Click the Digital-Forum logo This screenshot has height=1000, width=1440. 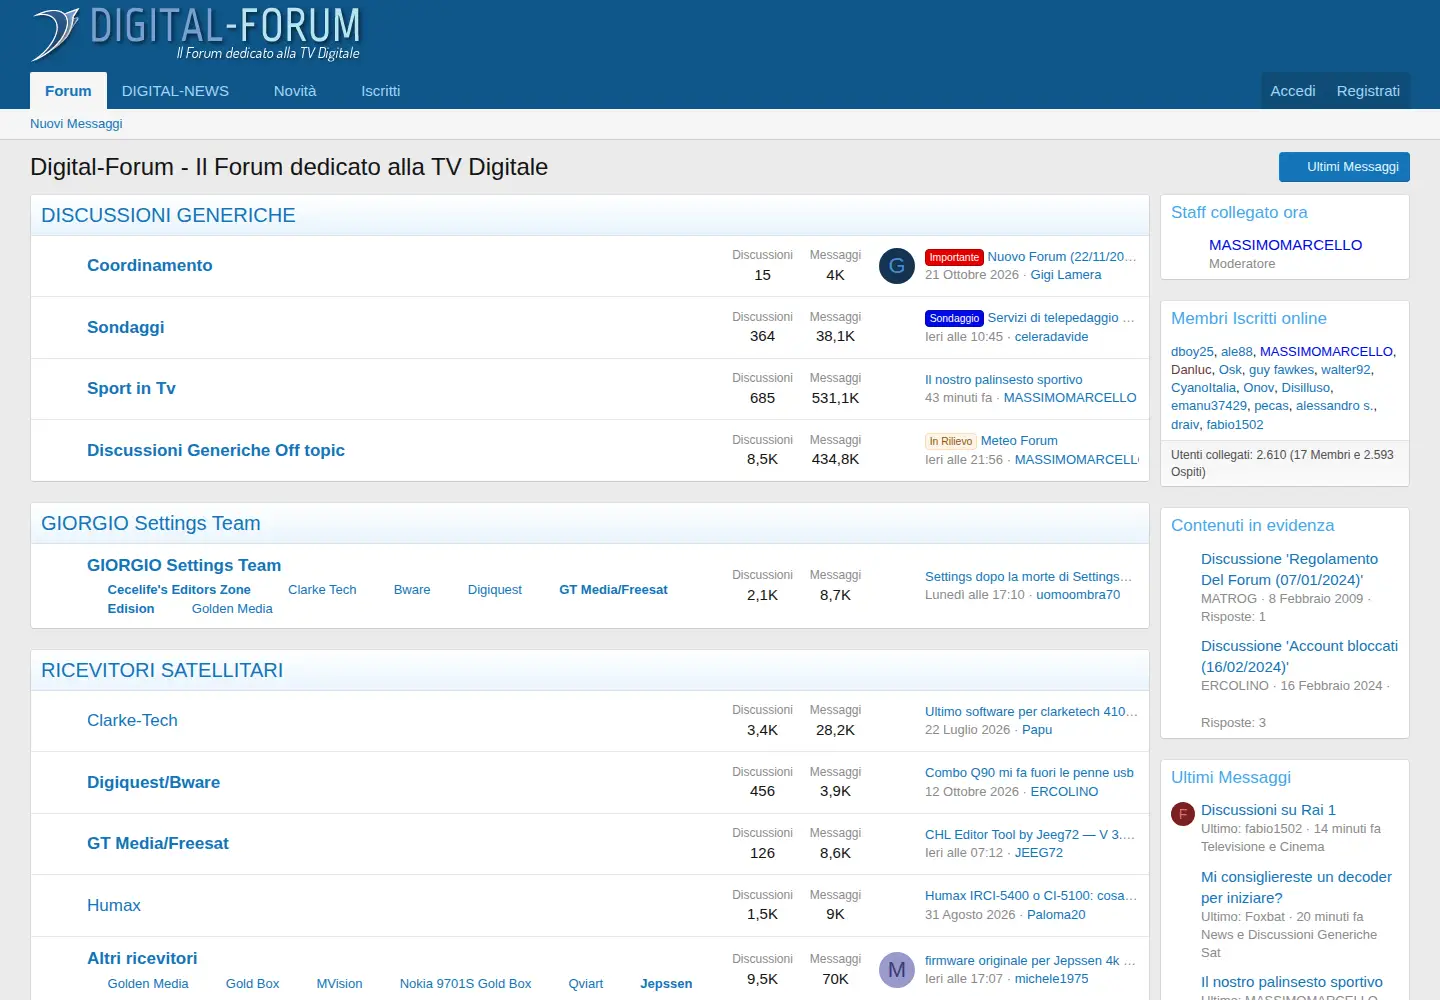pyautogui.click(x=196, y=34)
